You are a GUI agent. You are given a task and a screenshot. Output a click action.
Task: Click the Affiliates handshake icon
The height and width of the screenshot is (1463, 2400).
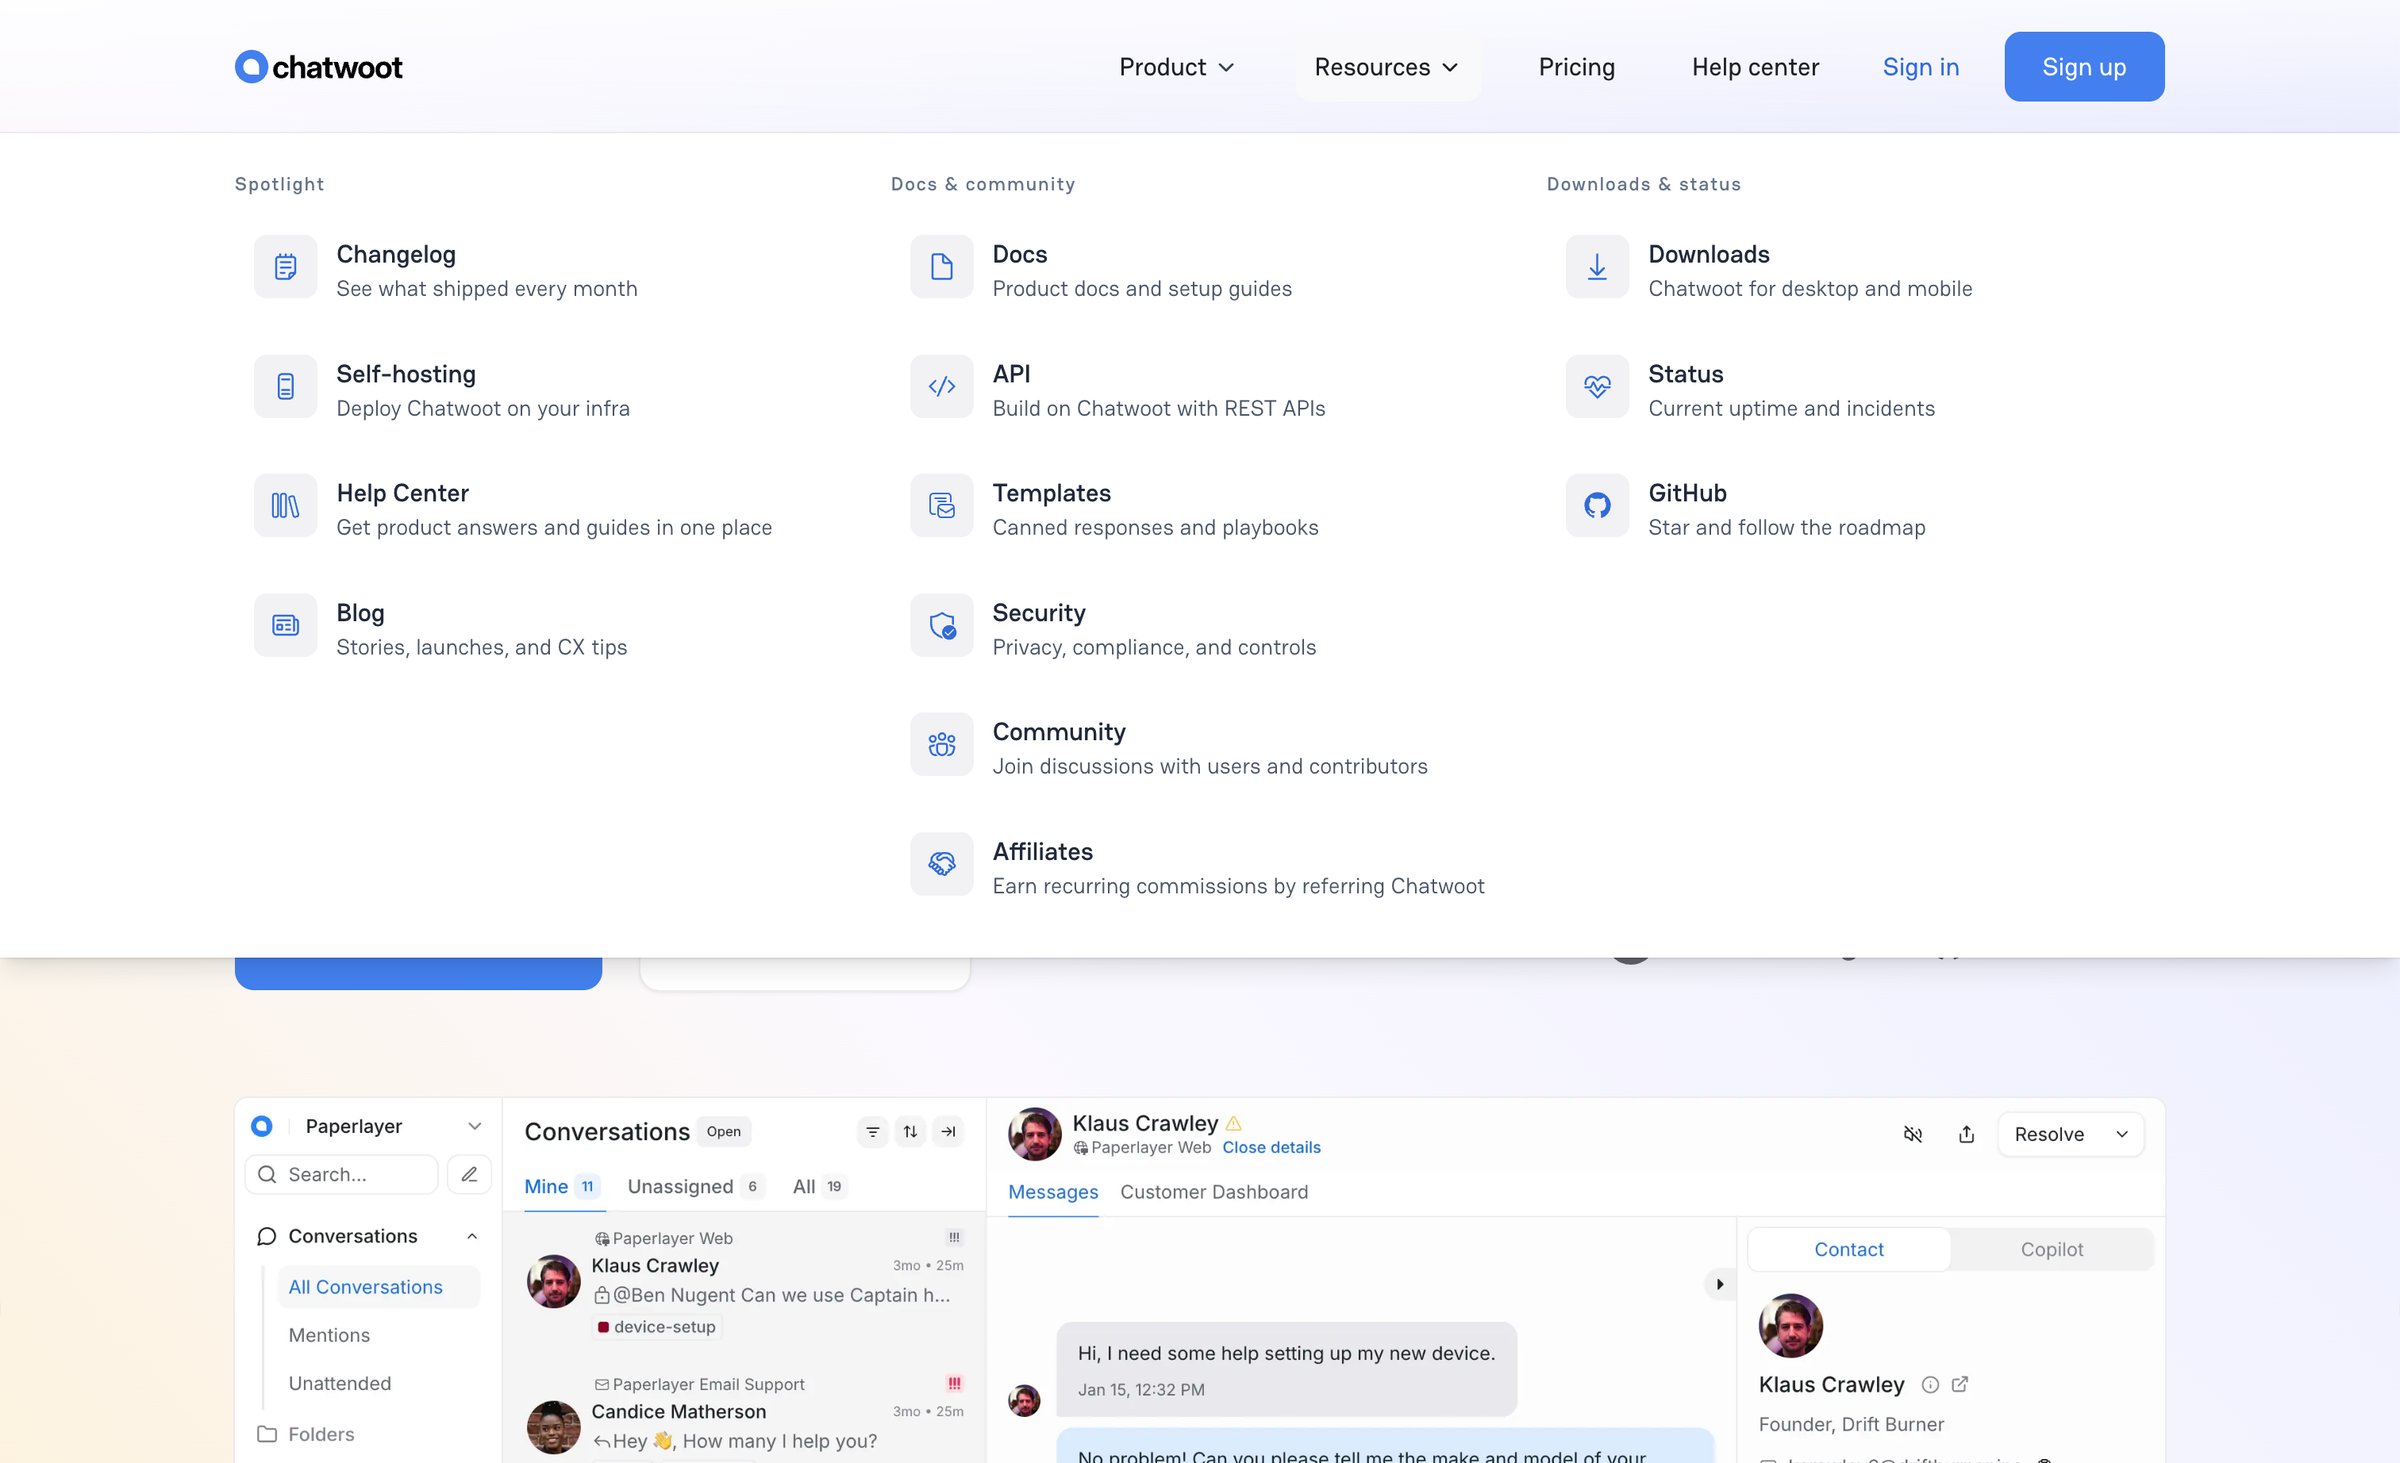(941, 864)
